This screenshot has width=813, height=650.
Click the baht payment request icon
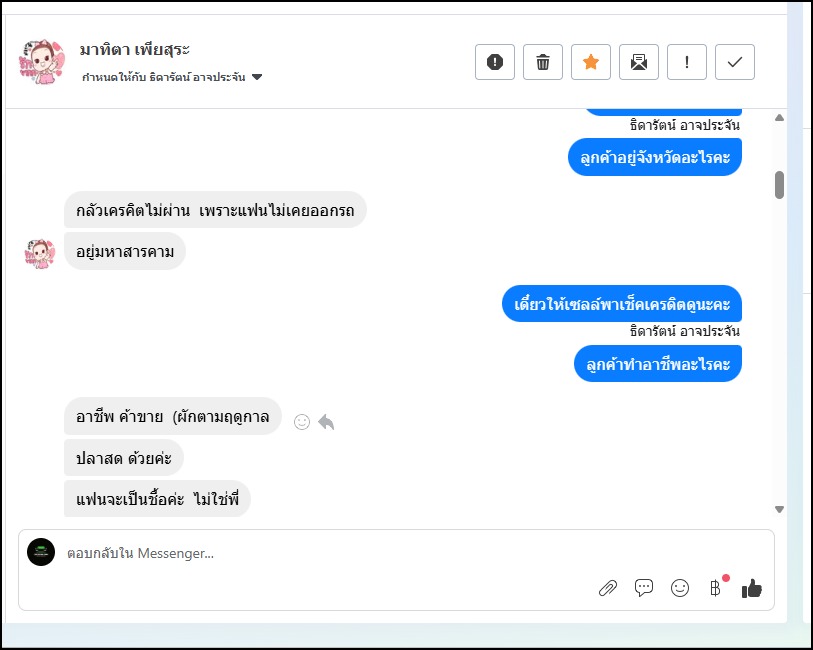tap(715, 588)
